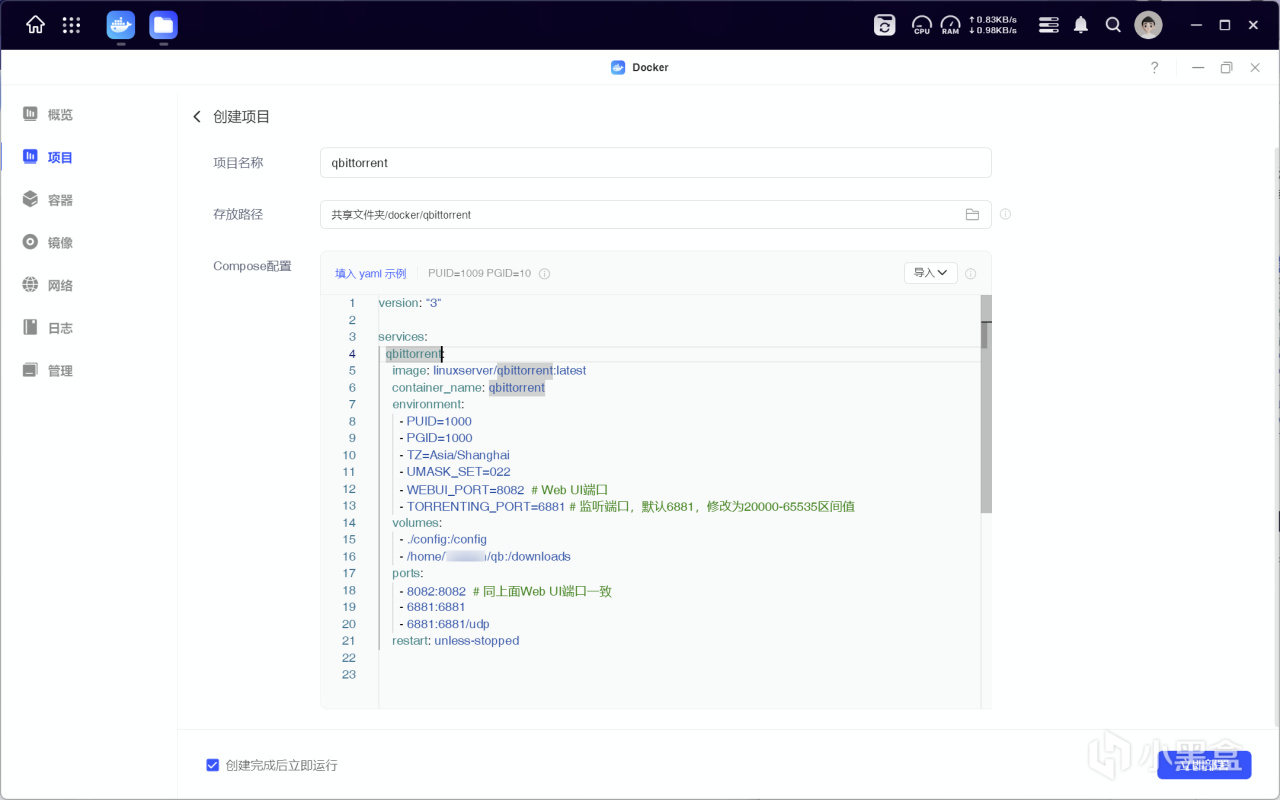Click the compose editor vertical scrollbar
The height and width of the screenshot is (800, 1280).
[x=986, y=404]
